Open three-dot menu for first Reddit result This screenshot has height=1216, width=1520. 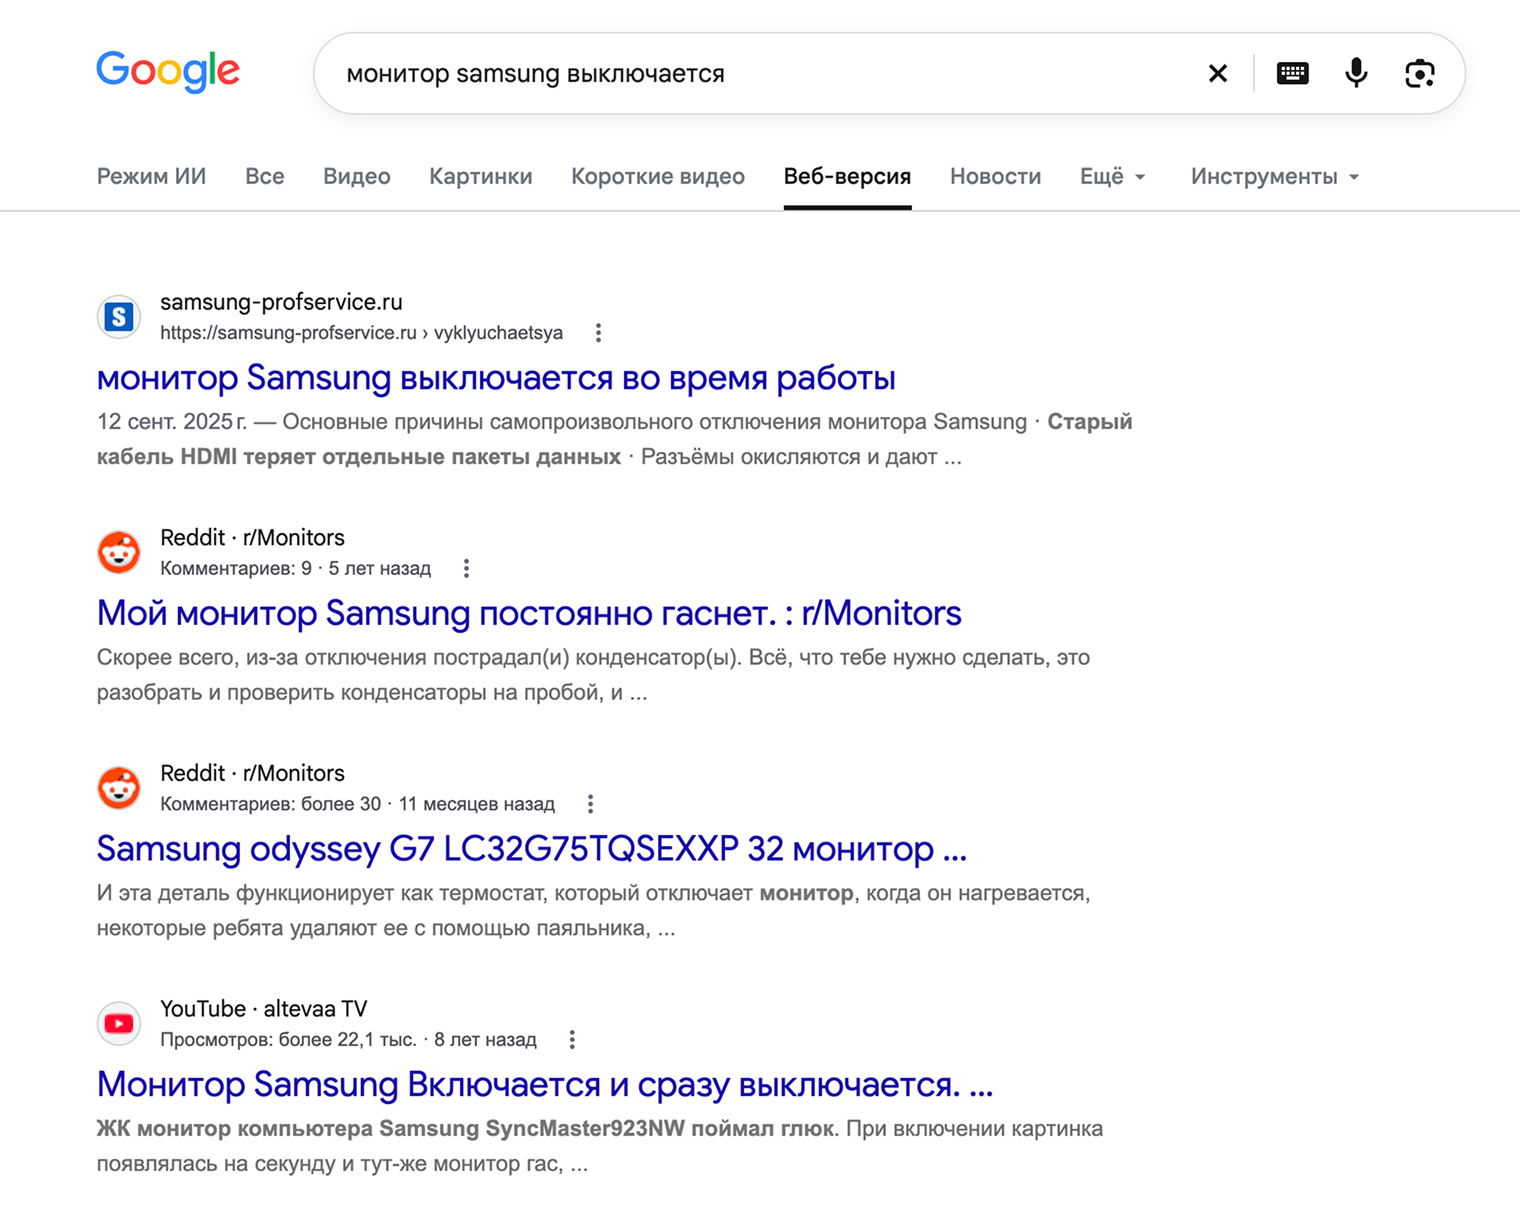click(466, 569)
